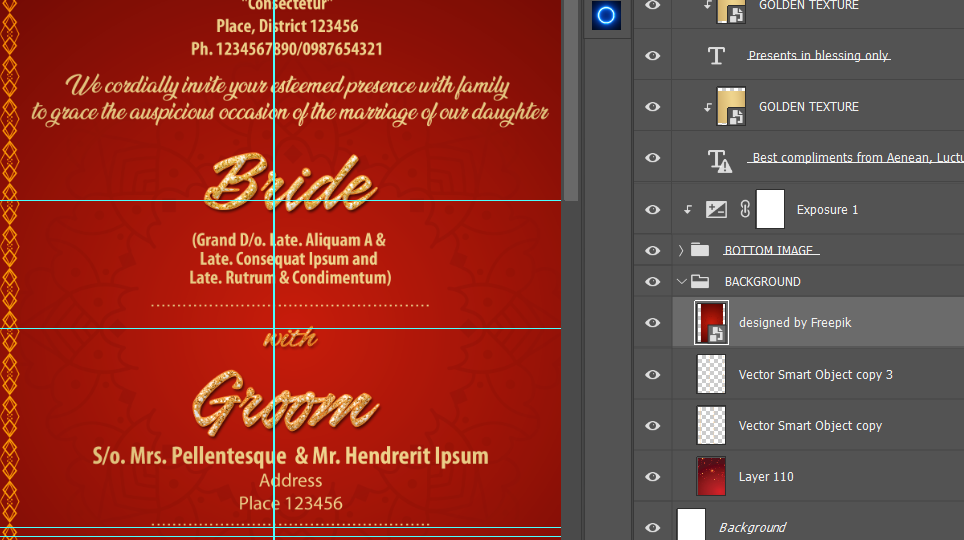This screenshot has width=964, height=540.
Task: Hide Layer 110
Action: (x=653, y=477)
